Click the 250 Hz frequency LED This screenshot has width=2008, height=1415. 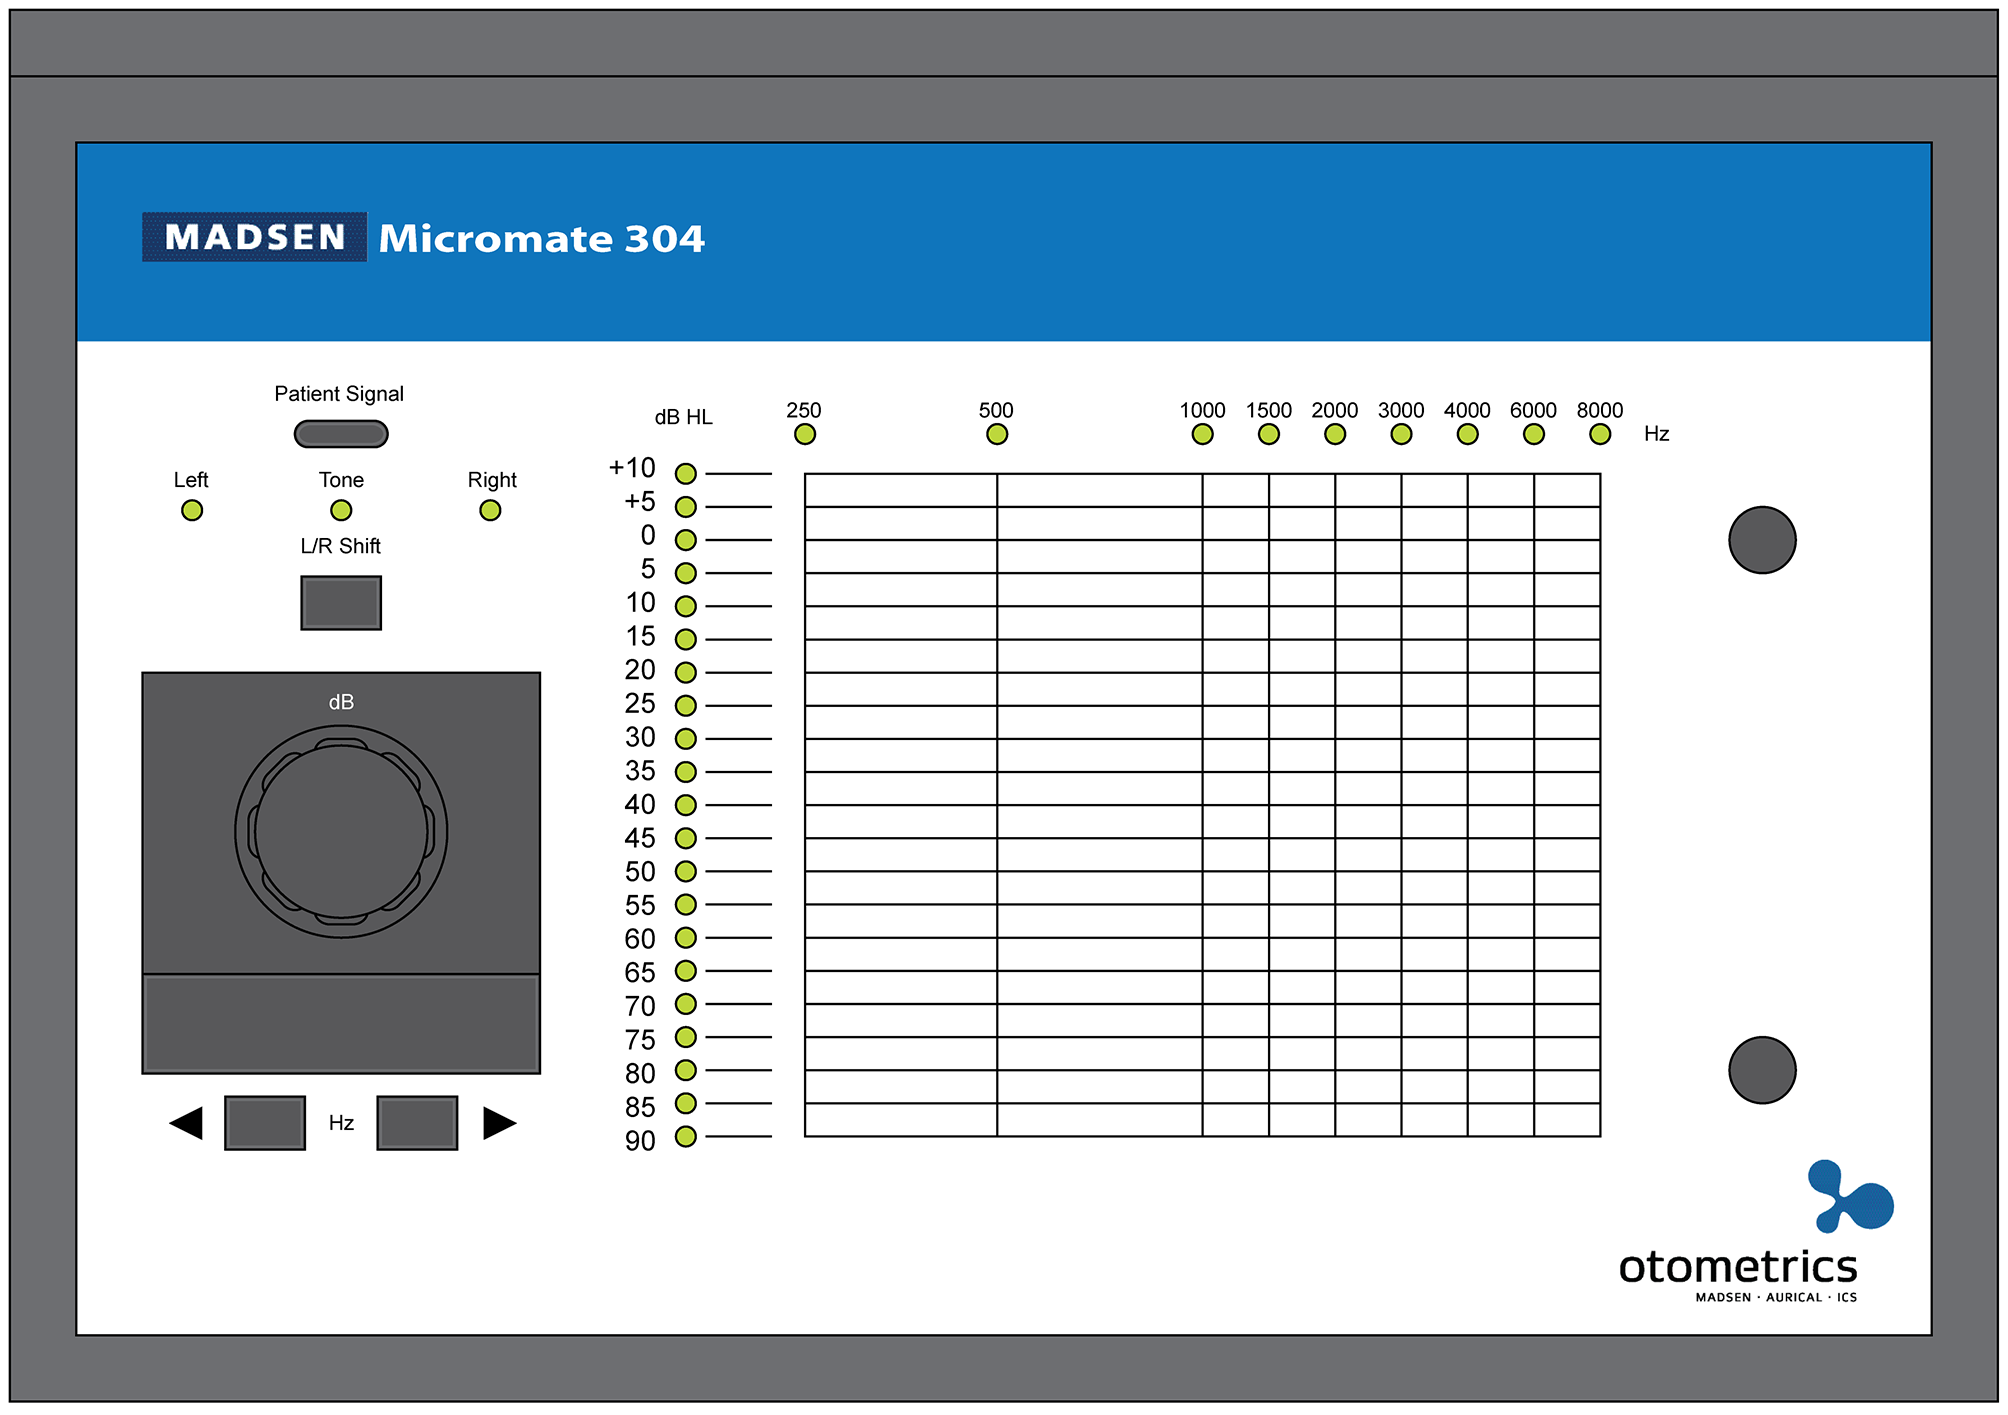[805, 434]
